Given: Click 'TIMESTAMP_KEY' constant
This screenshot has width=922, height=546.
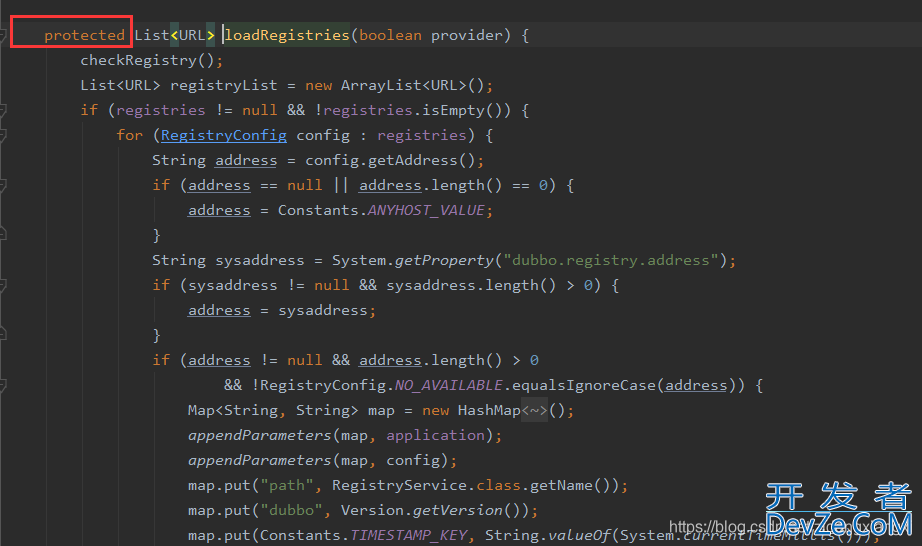Looking at the screenshot, I should pos(408,535).
